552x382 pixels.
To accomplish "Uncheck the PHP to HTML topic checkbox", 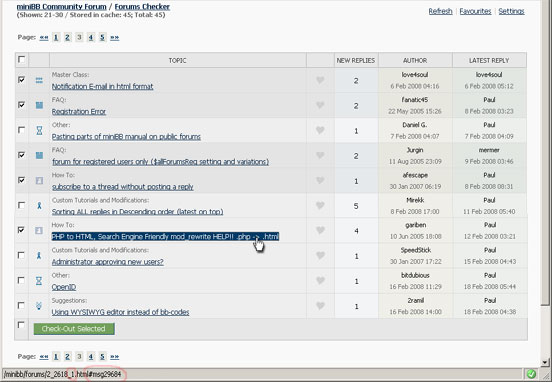I will [x=21, y=230].
